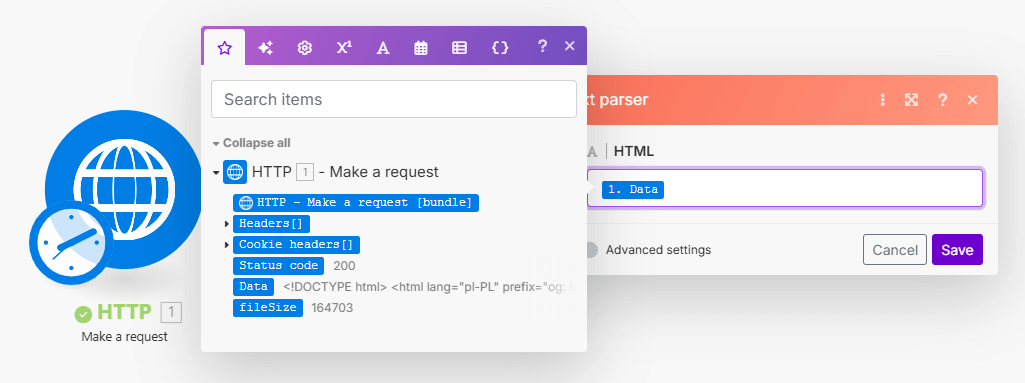The height and width of the screenshot is (383, 1025).
Task: Select HTTP - Make a request [bundle] pill
Action: pyautogui.click(x=356, y=203)
